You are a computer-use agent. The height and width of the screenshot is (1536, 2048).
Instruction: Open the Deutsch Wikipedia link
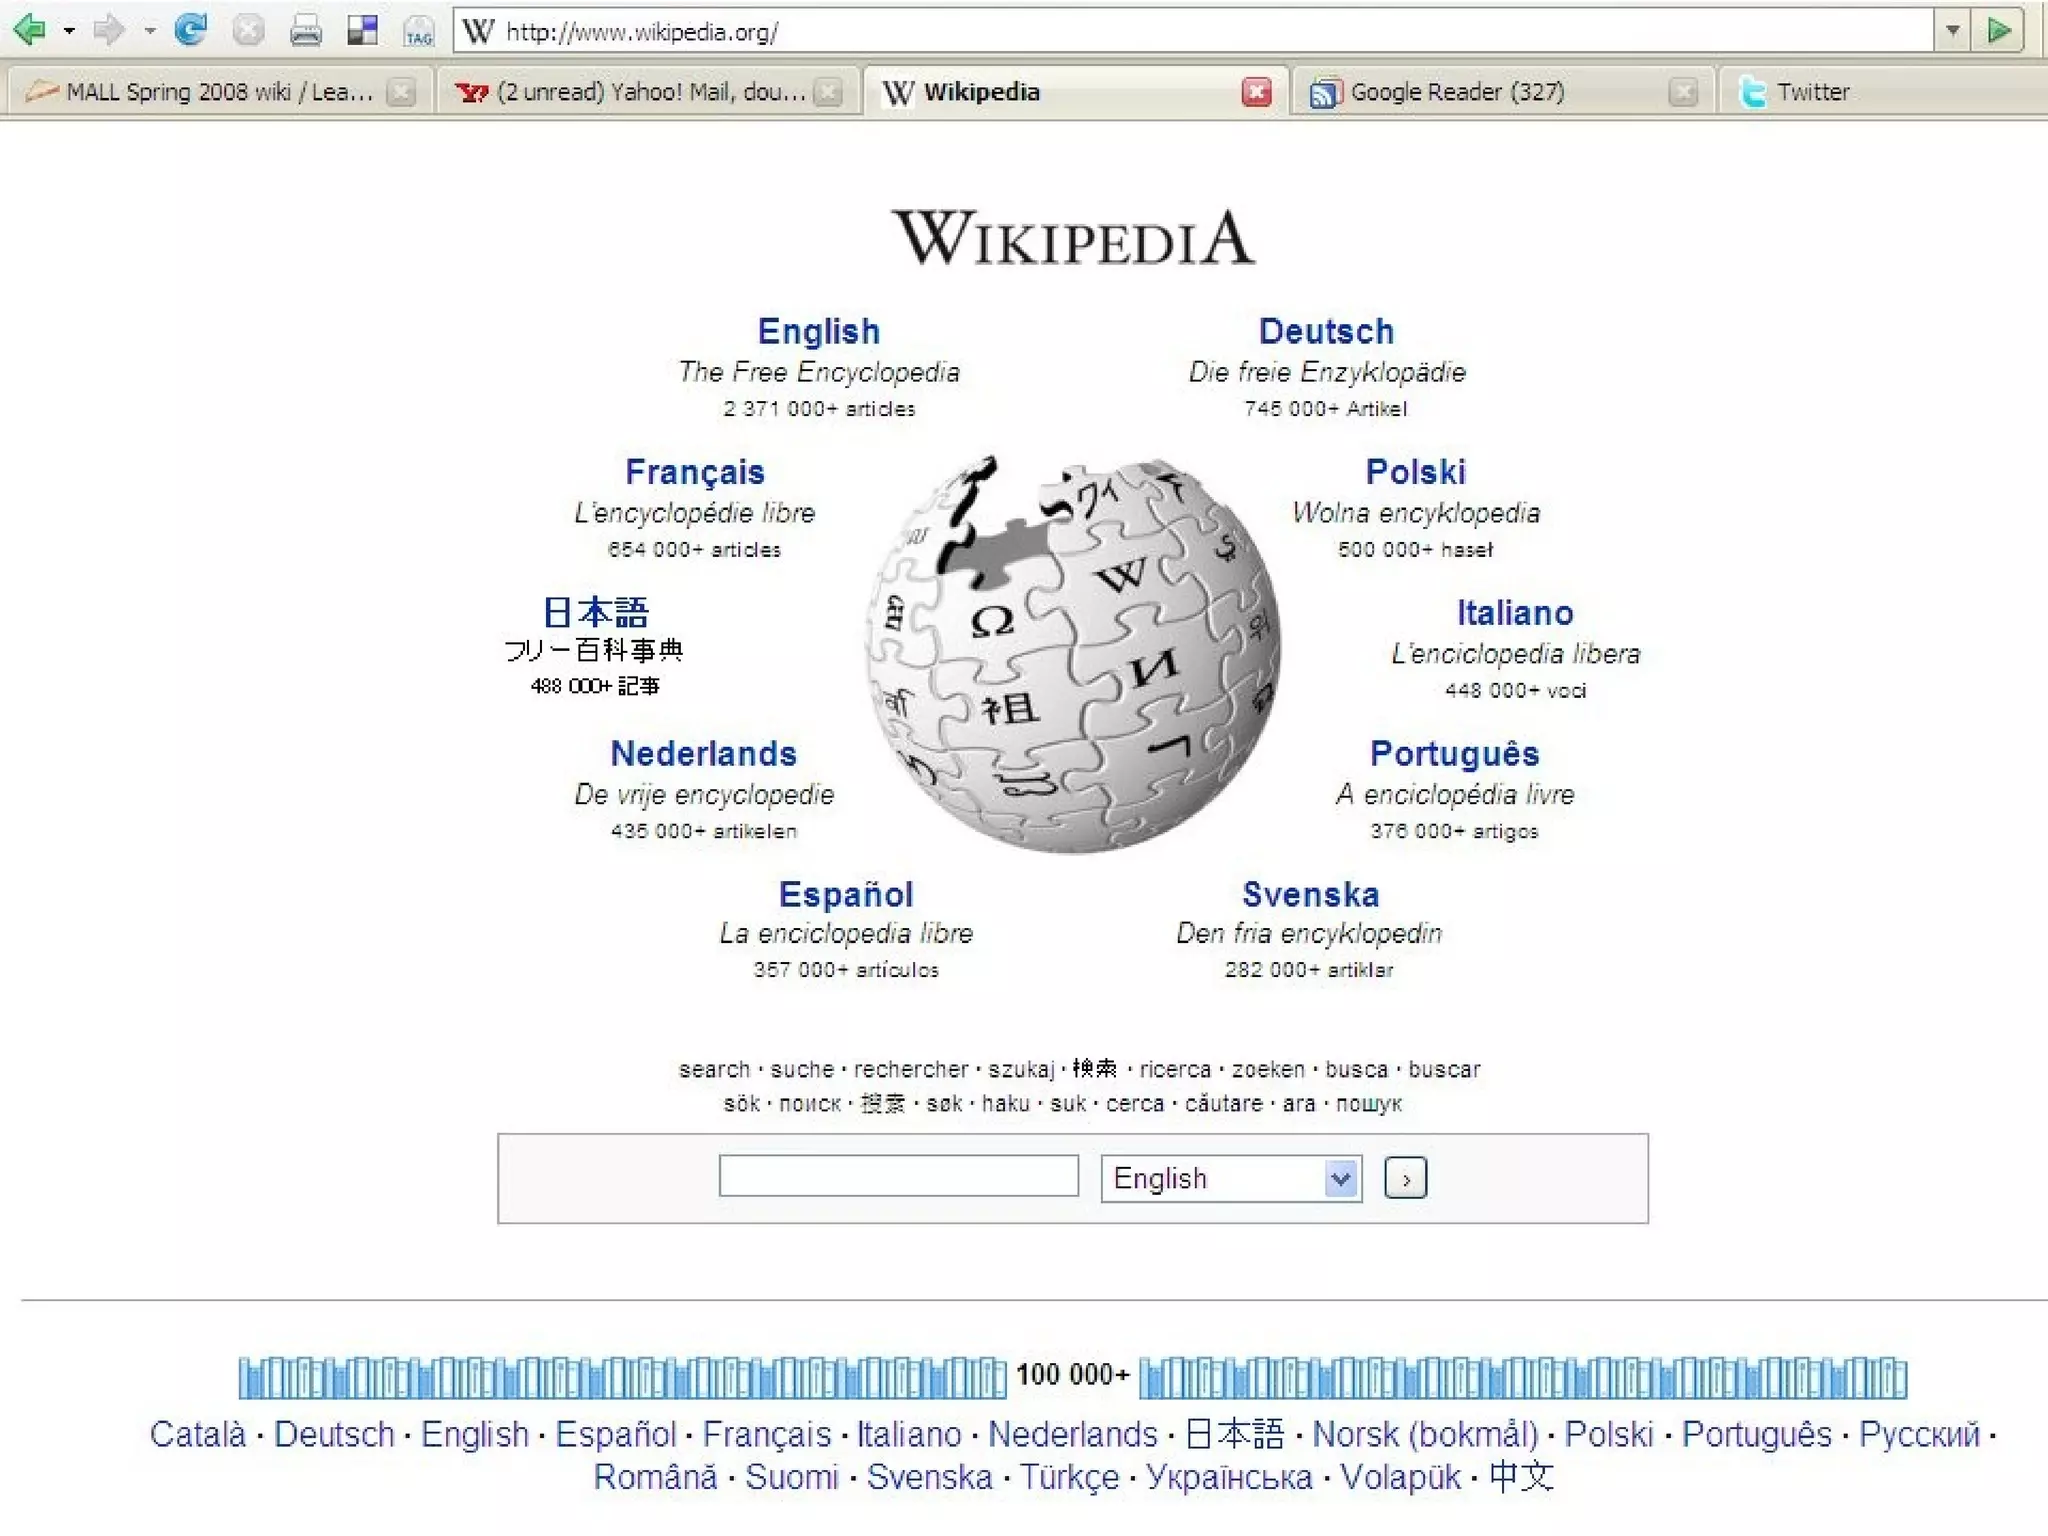point(1326,331)
